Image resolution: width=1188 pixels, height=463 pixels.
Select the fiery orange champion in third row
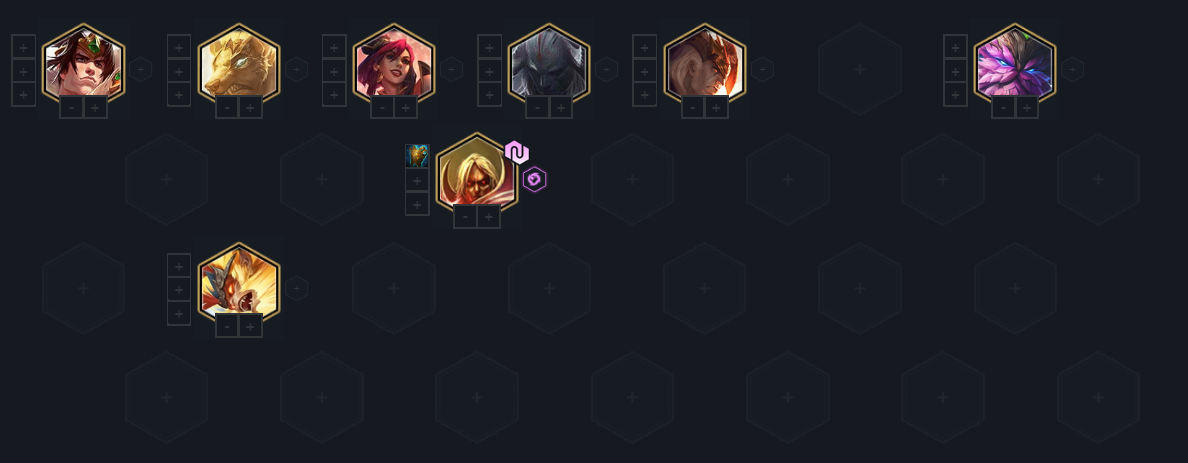click(x=239, y=283)
